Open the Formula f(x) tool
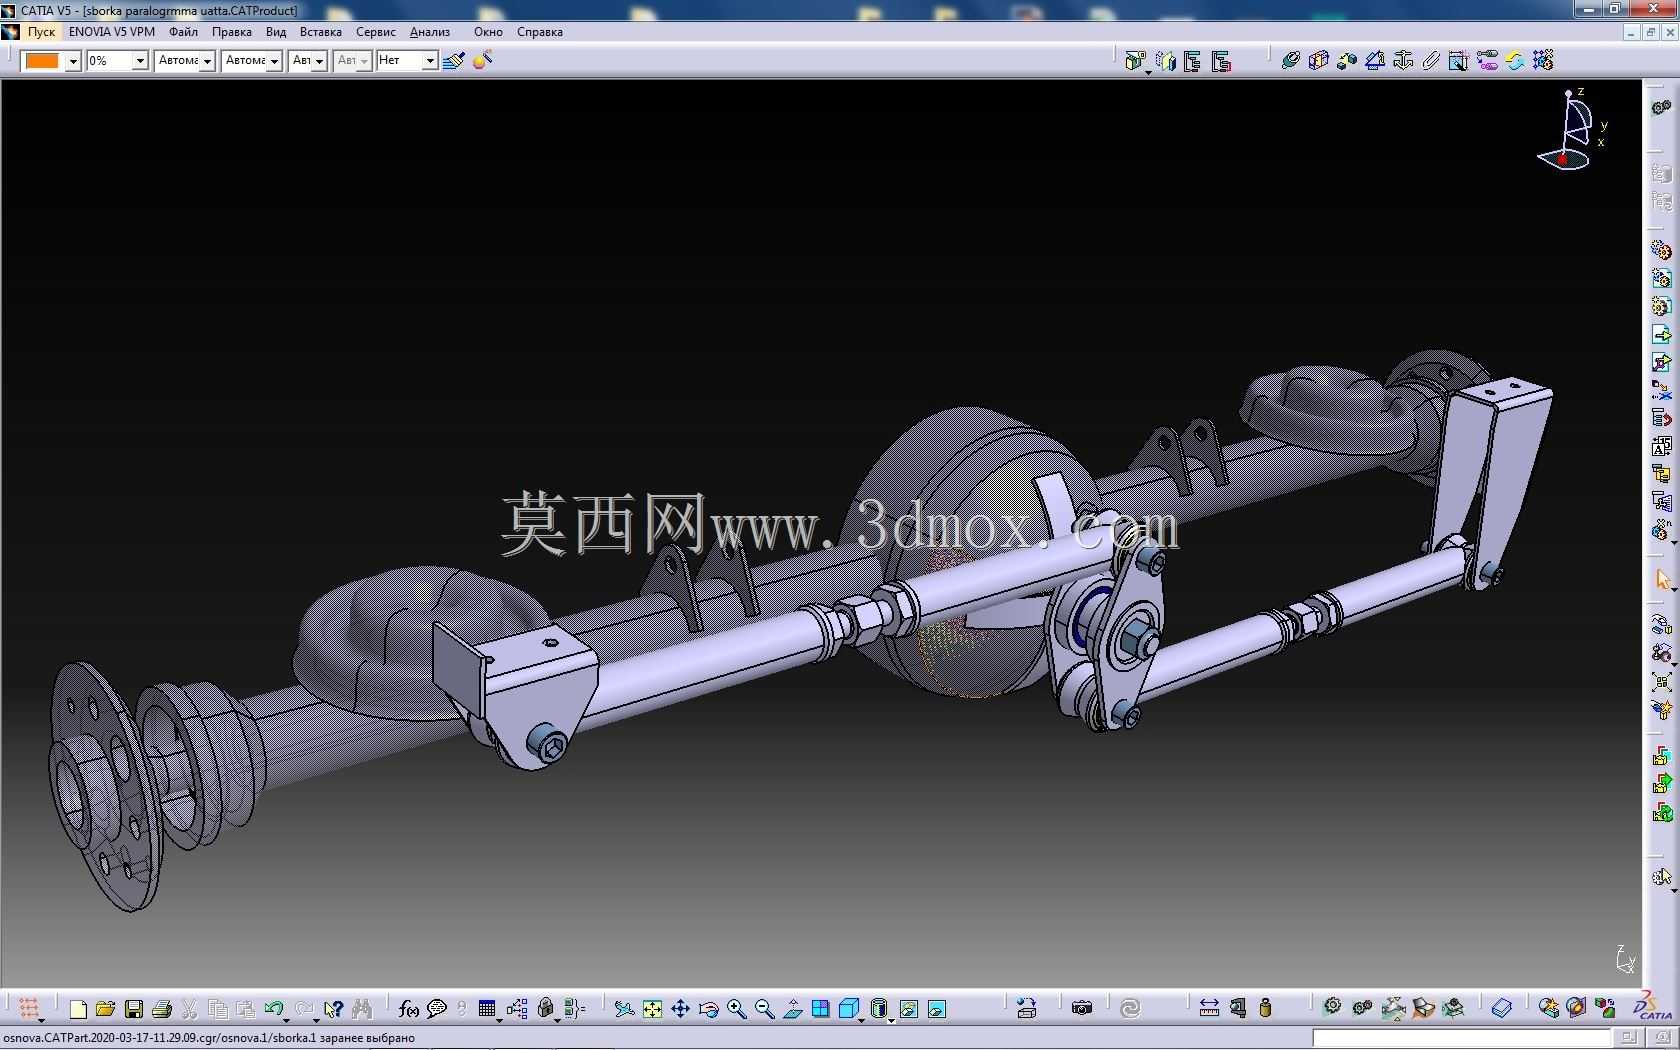Image resolution: width=1680 pixels, height=1050 pixels. coord(408,1009)
